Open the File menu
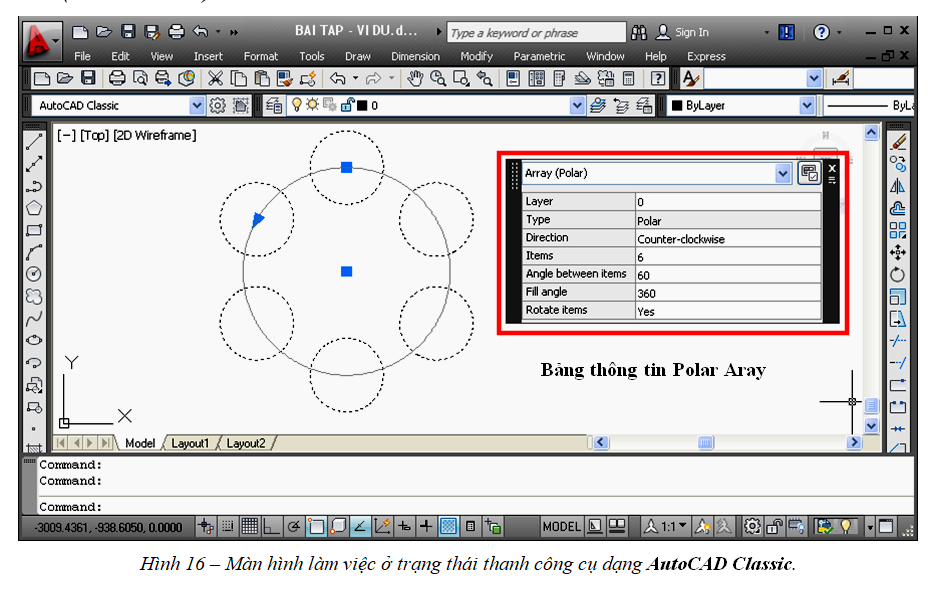The image size is (942, 593). (x=82, y=56)
